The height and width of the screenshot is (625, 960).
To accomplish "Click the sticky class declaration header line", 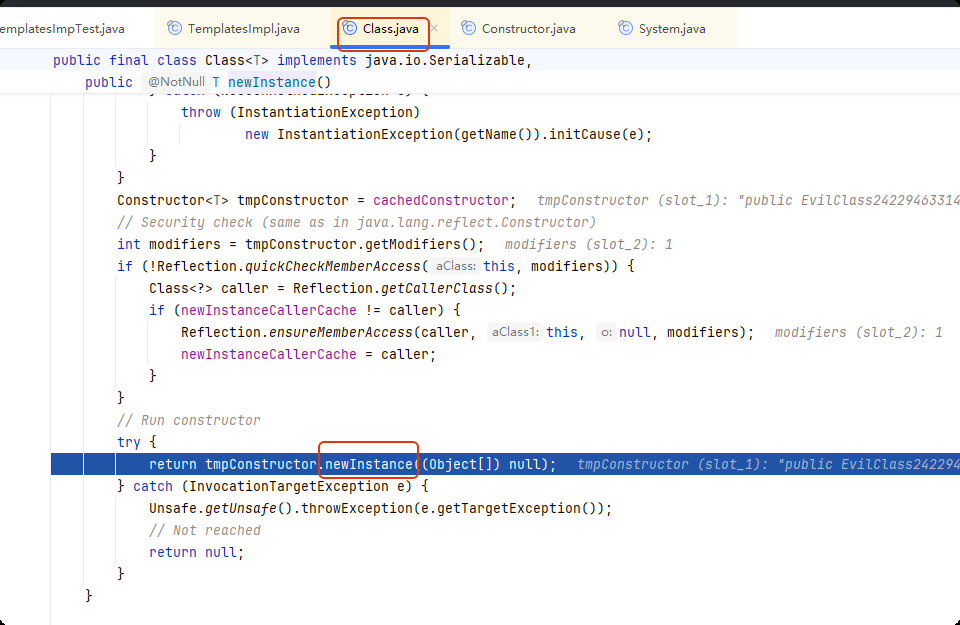I will pos(292,61).
